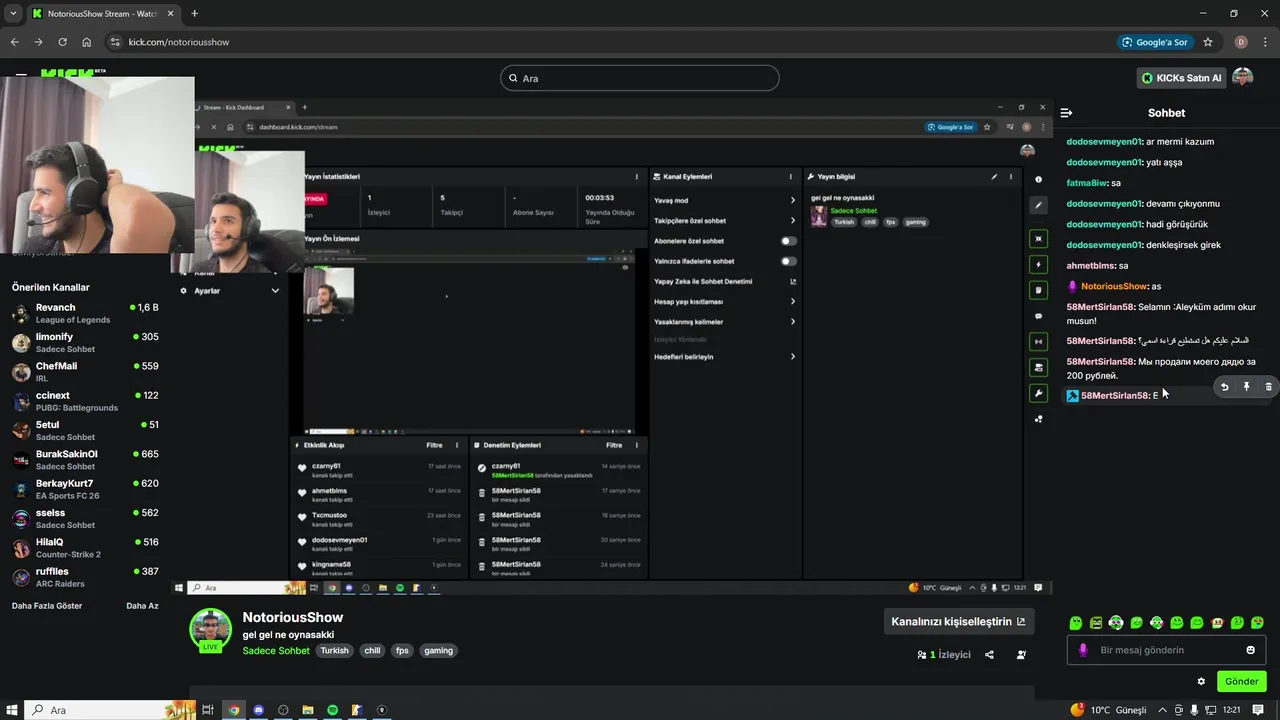Click the gaming tag below stream title
This screenshot has height=720, width=1280.
point(438,651)
